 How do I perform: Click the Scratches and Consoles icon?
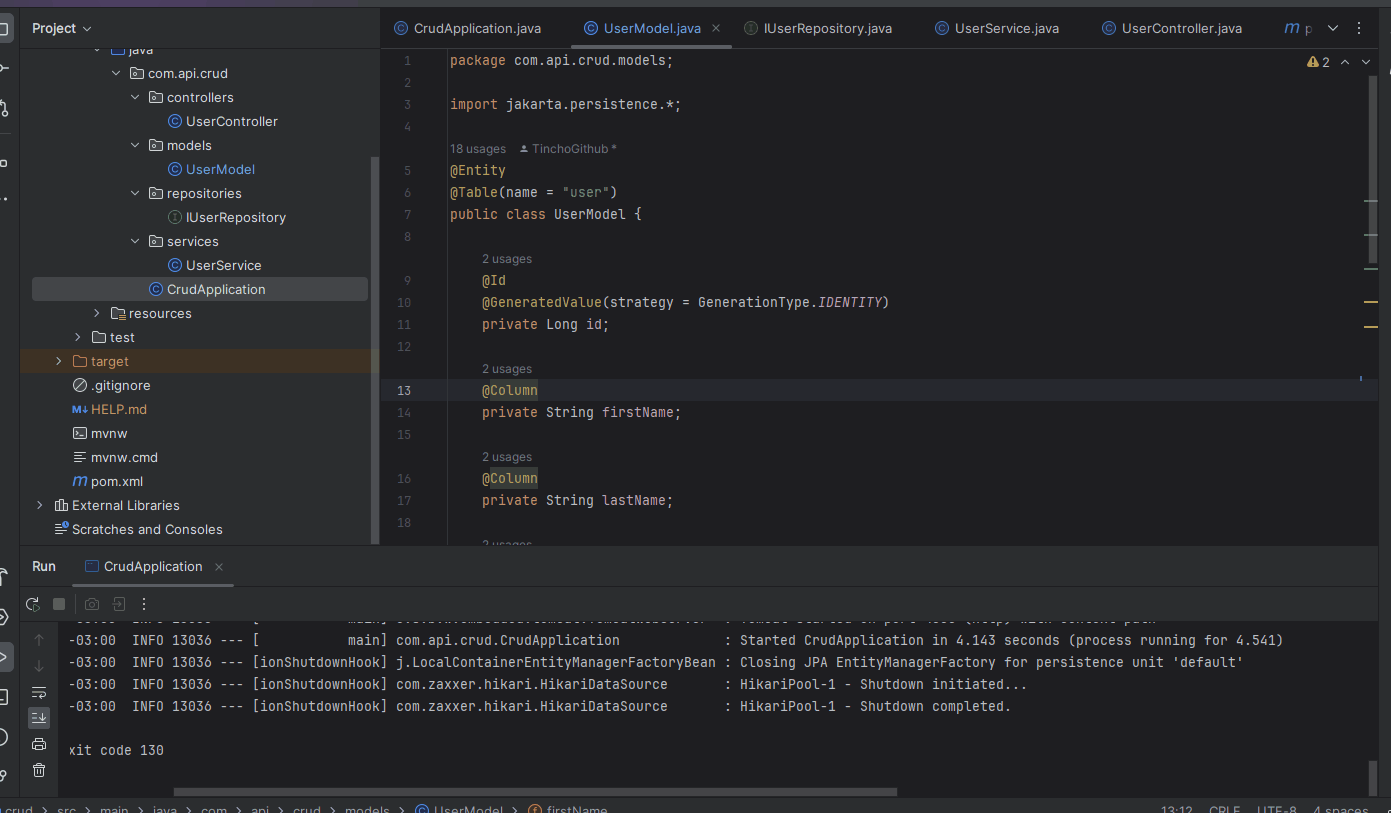tap(61, 529)
